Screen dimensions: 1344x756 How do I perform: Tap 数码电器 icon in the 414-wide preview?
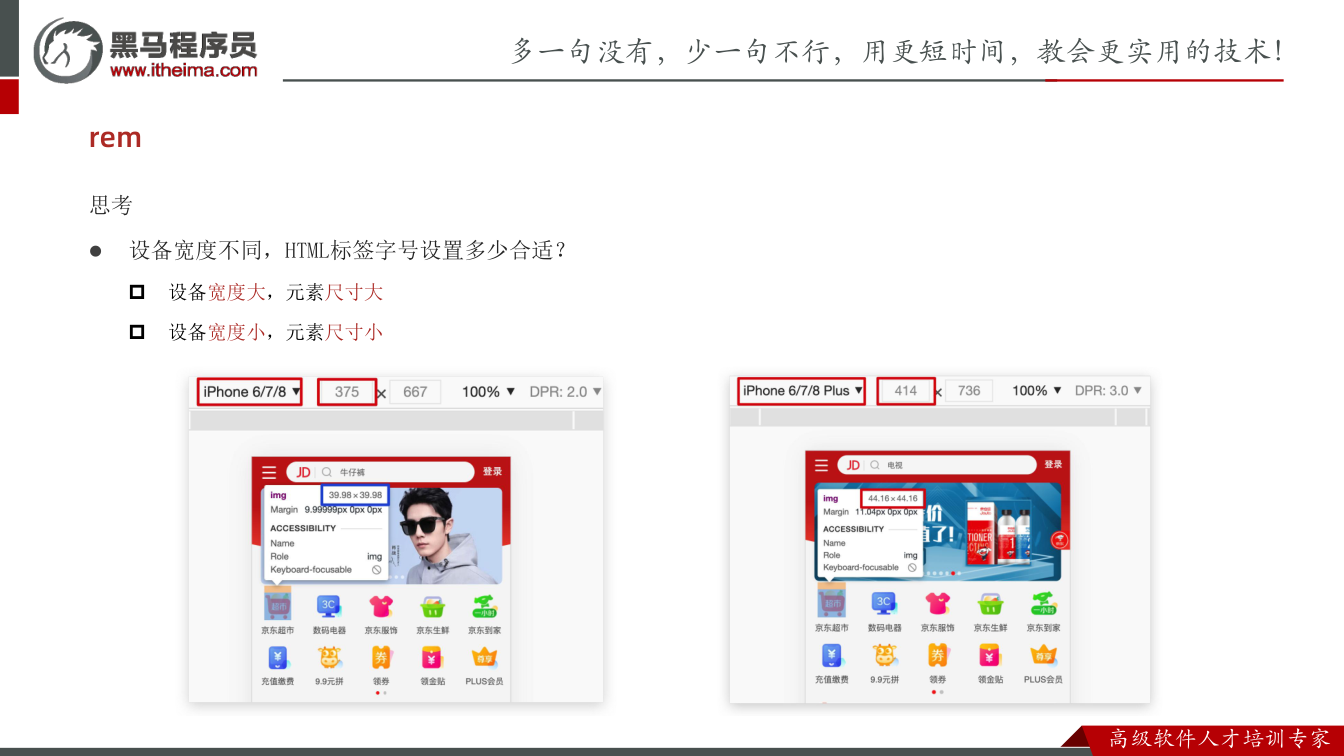(x=884, y=603)
